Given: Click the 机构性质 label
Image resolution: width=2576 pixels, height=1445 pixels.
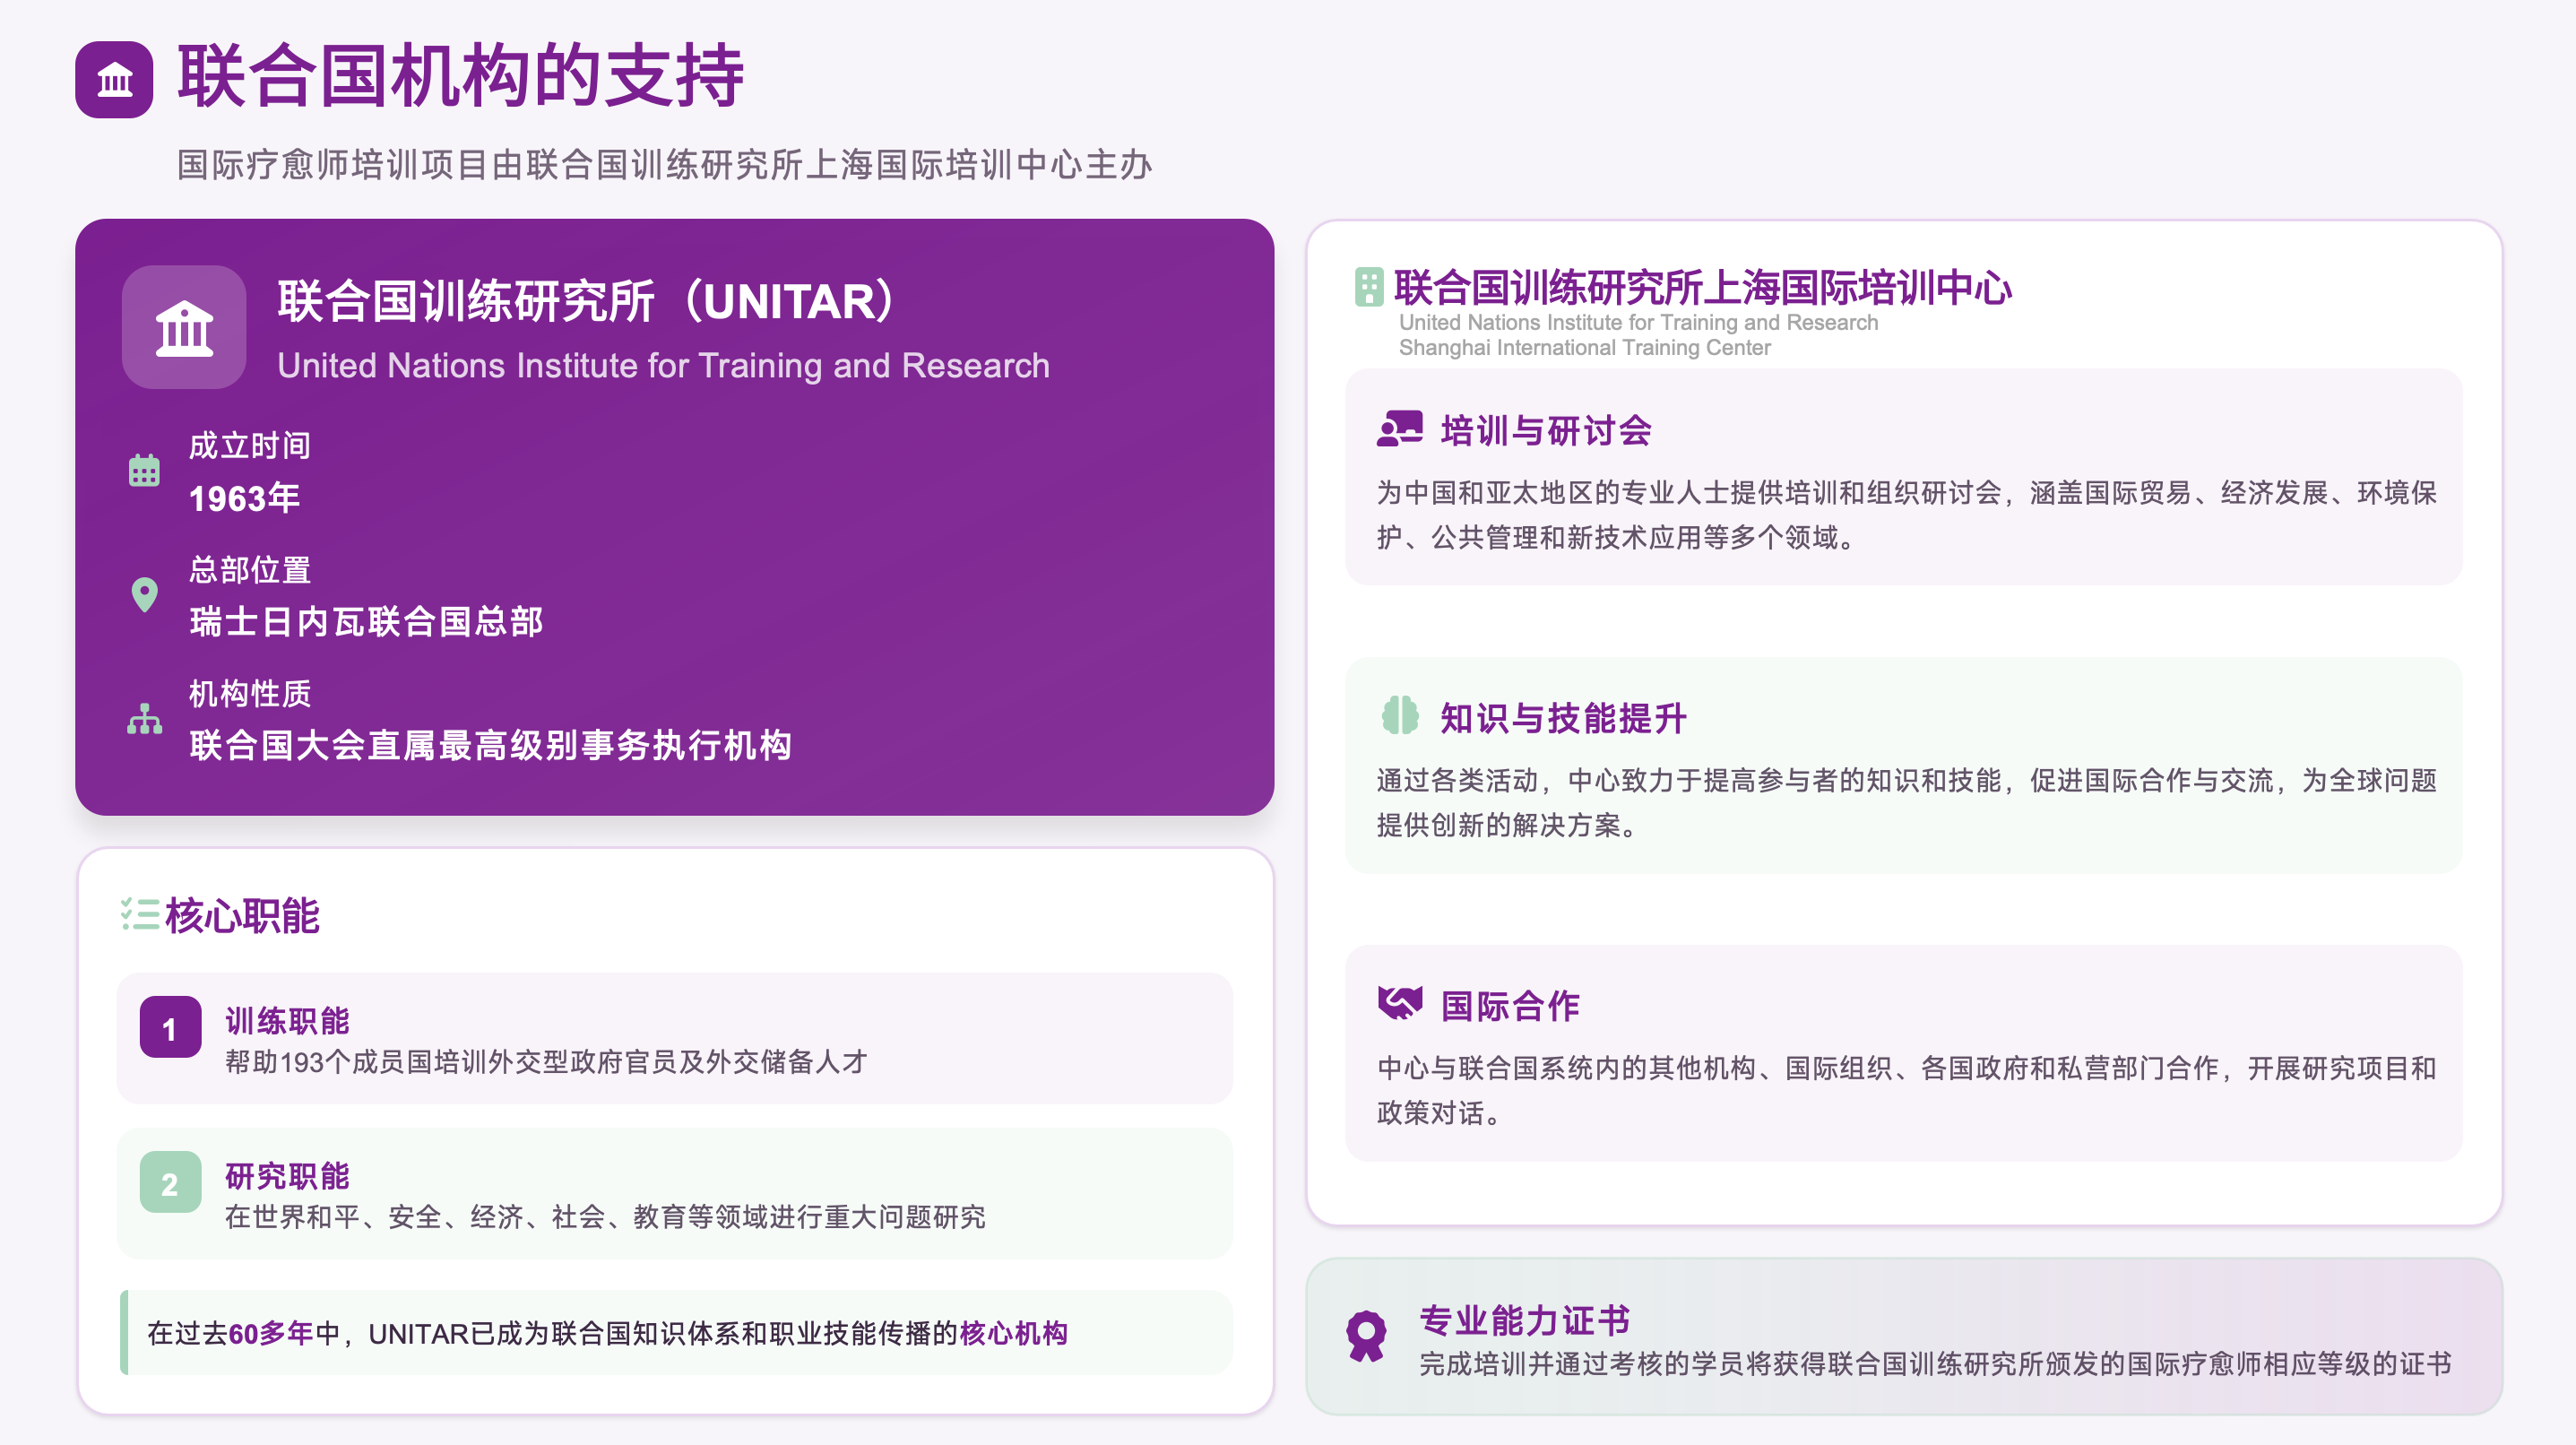Looking at the screenshot, I should point(250,693).
